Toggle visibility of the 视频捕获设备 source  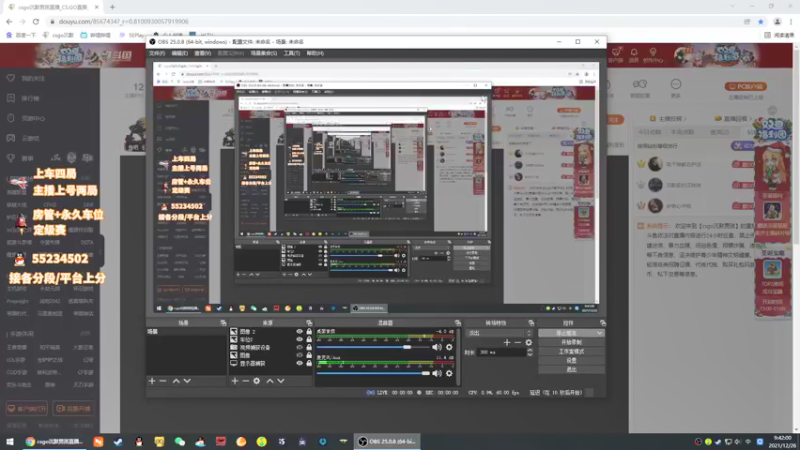(299, 347)
